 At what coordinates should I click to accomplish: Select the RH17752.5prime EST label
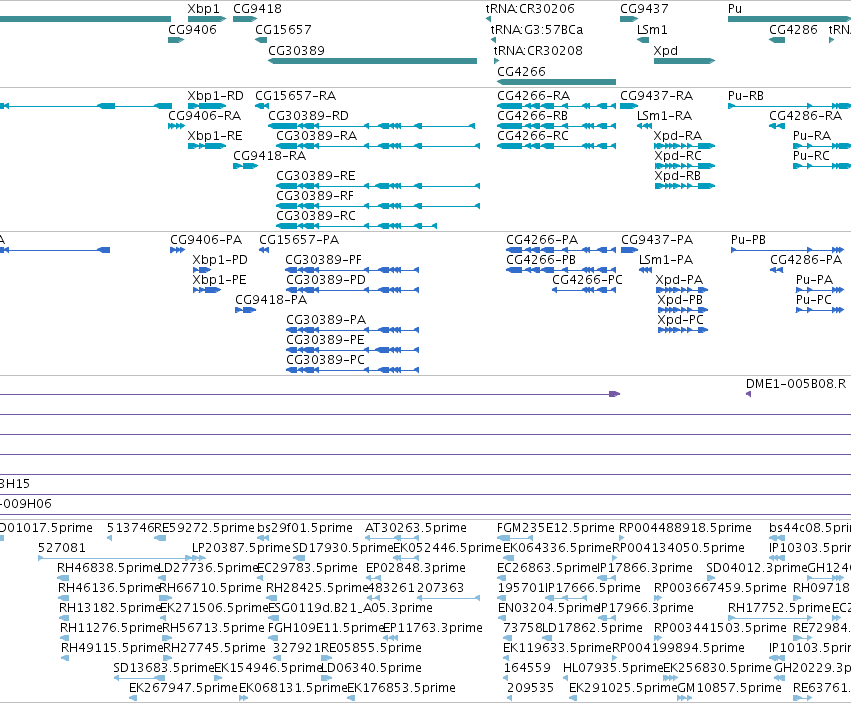point(779,607)
